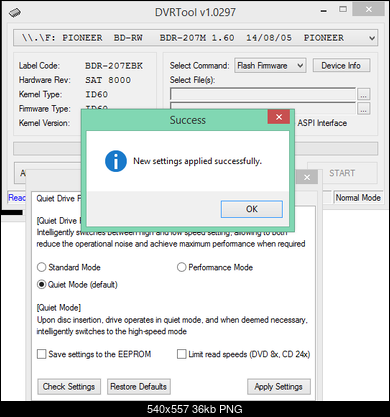
Task: Enable Limit read speeds checkbox
Action: click(x=181, y=354)
